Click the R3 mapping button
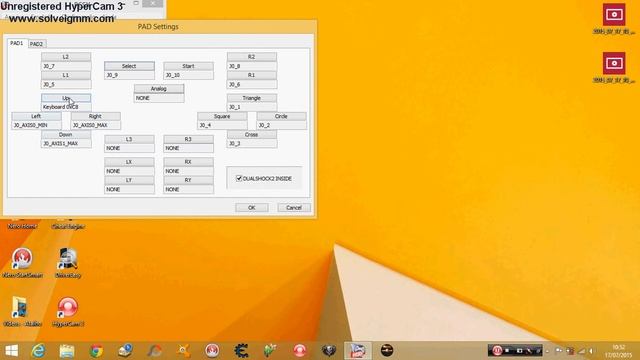Image resolution: width=640 pixels, height=360 pixels. click(188, 139)
